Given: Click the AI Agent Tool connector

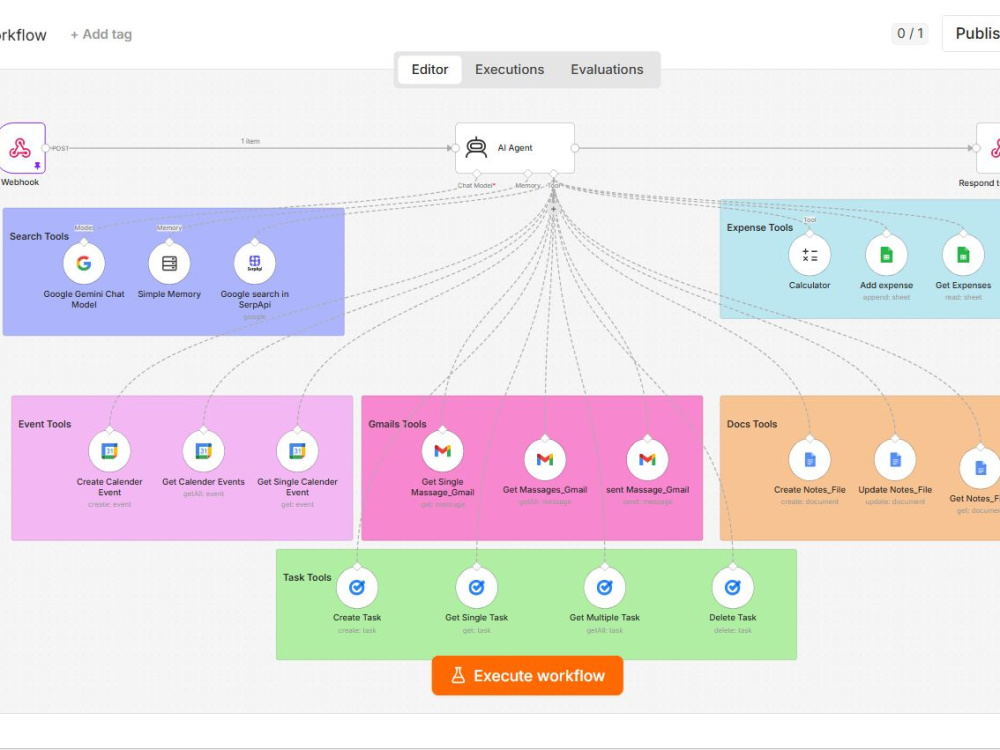Looking at the screenshot, I should click(x=554, y=173).
